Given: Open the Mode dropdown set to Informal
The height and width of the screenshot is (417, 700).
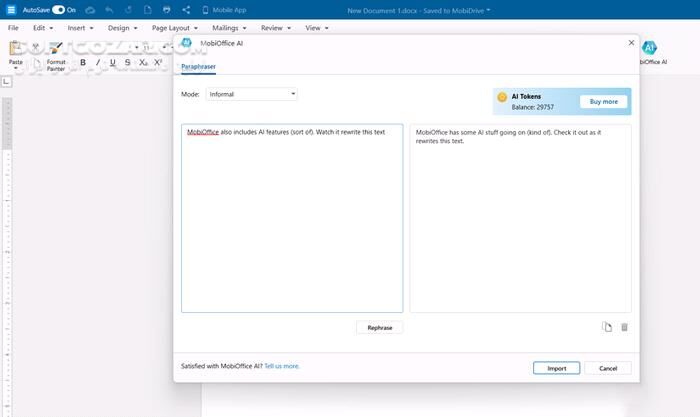Looking at the screenshot, I should [251, 94].
